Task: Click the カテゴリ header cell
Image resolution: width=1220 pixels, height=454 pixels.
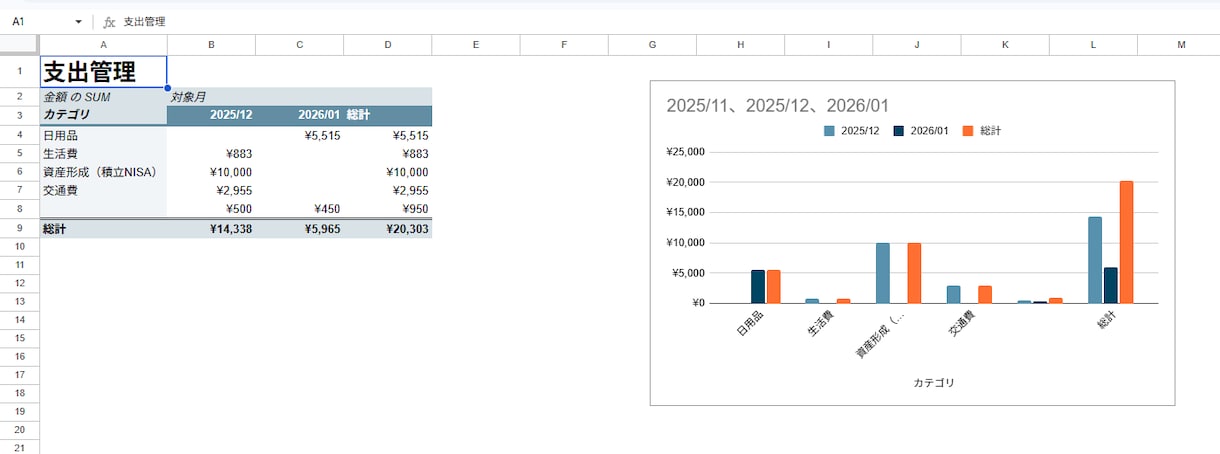Action: (103, 115)
